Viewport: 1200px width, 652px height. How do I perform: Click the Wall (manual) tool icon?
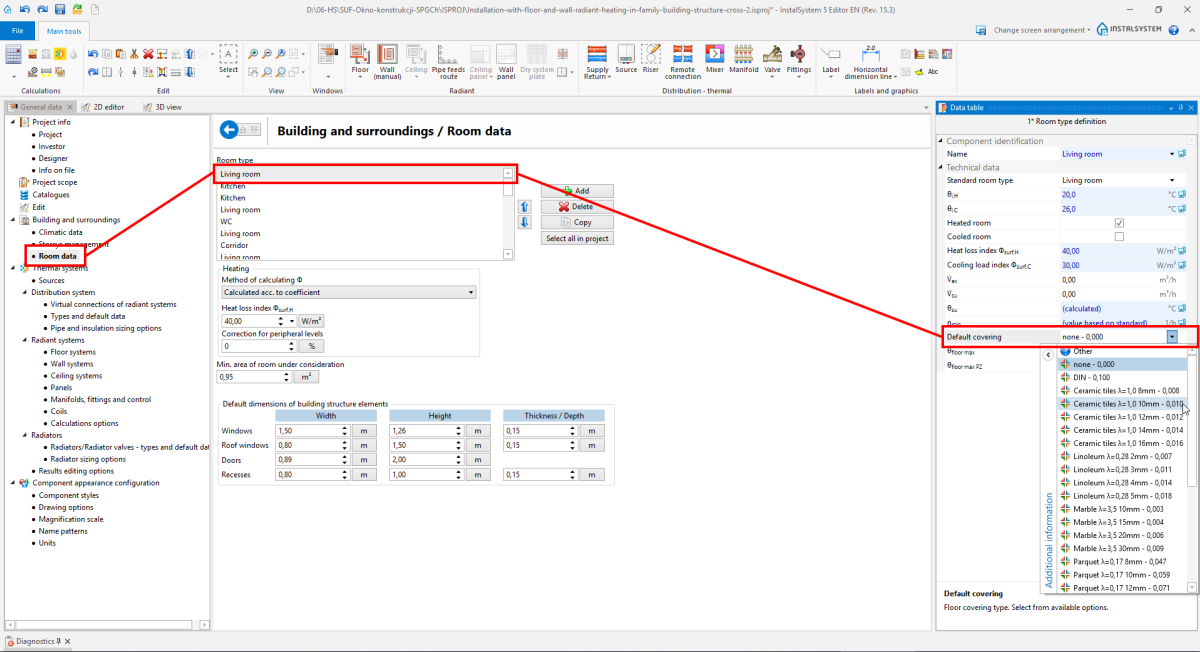coord(388,58)
